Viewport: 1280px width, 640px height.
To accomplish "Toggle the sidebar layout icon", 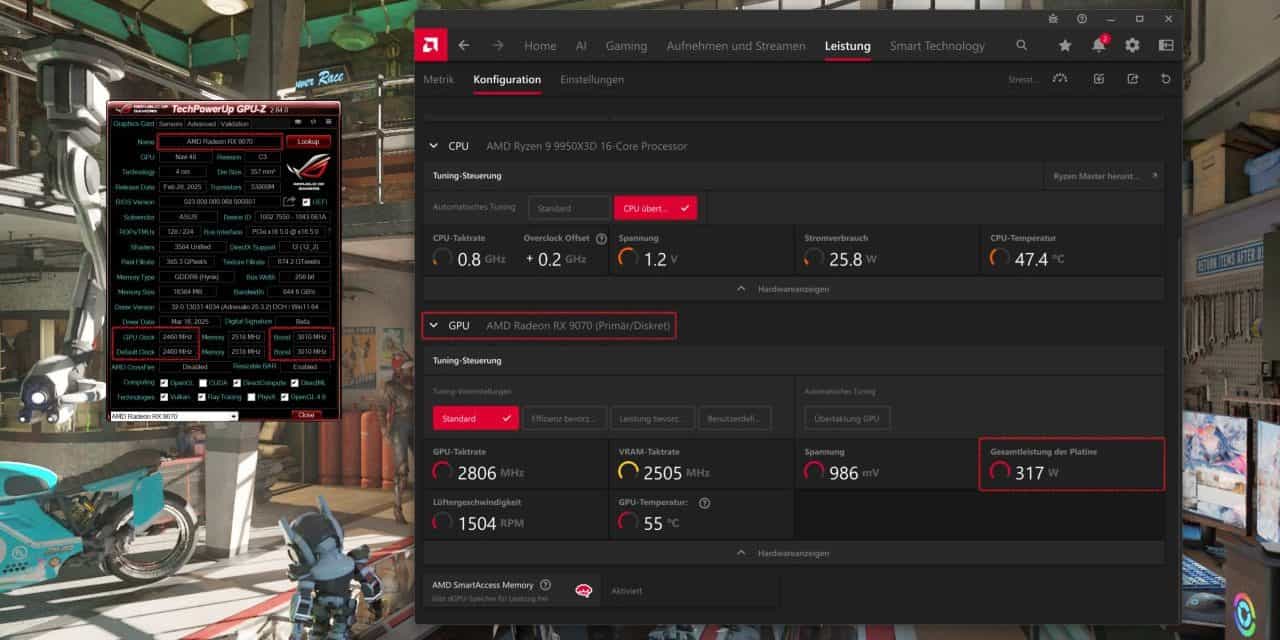I will (x=1166, y=45).
